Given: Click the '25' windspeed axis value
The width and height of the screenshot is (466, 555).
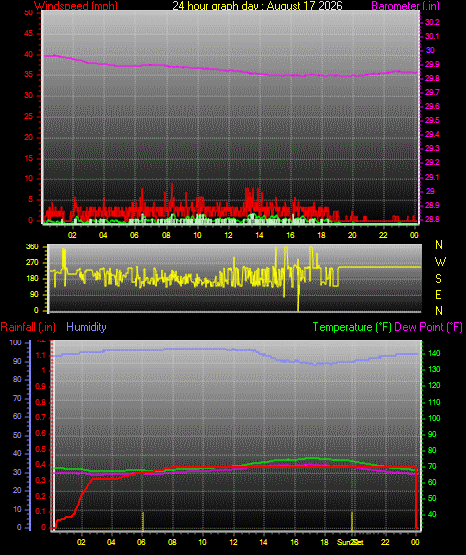Looking at the screenshot, I should click(28, 116).
